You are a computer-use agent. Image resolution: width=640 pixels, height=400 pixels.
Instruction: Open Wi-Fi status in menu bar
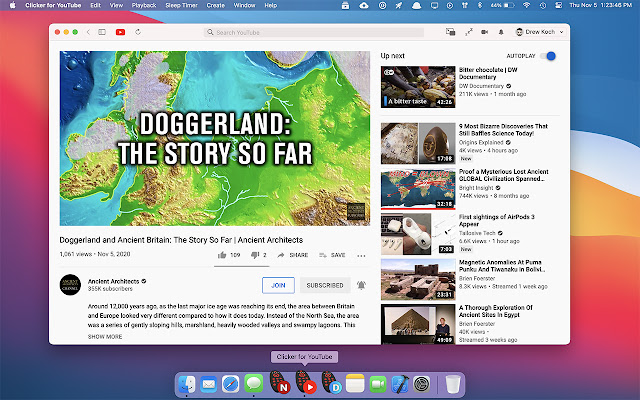pyautogui.click(x=527, y=5)
